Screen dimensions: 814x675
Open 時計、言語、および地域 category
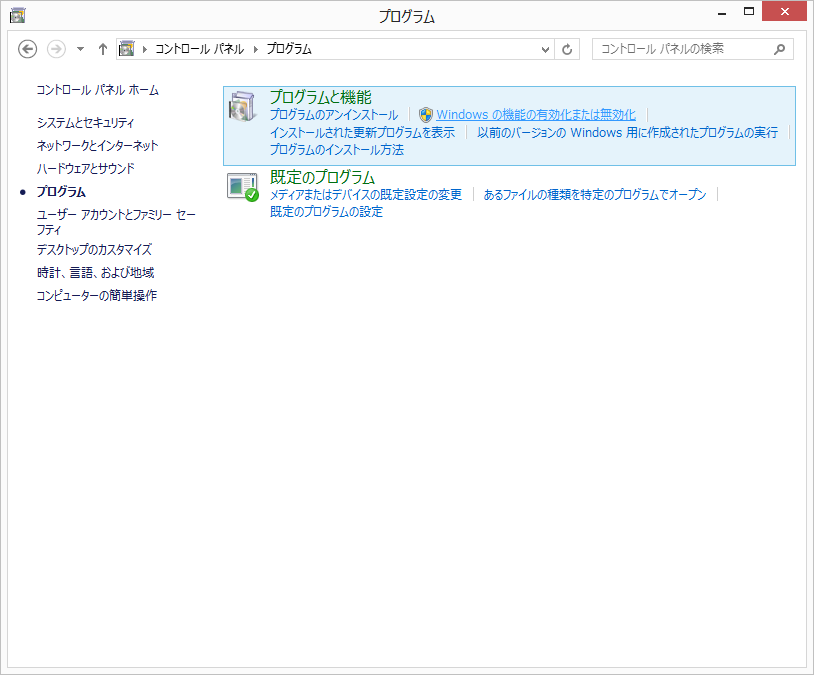96,273
